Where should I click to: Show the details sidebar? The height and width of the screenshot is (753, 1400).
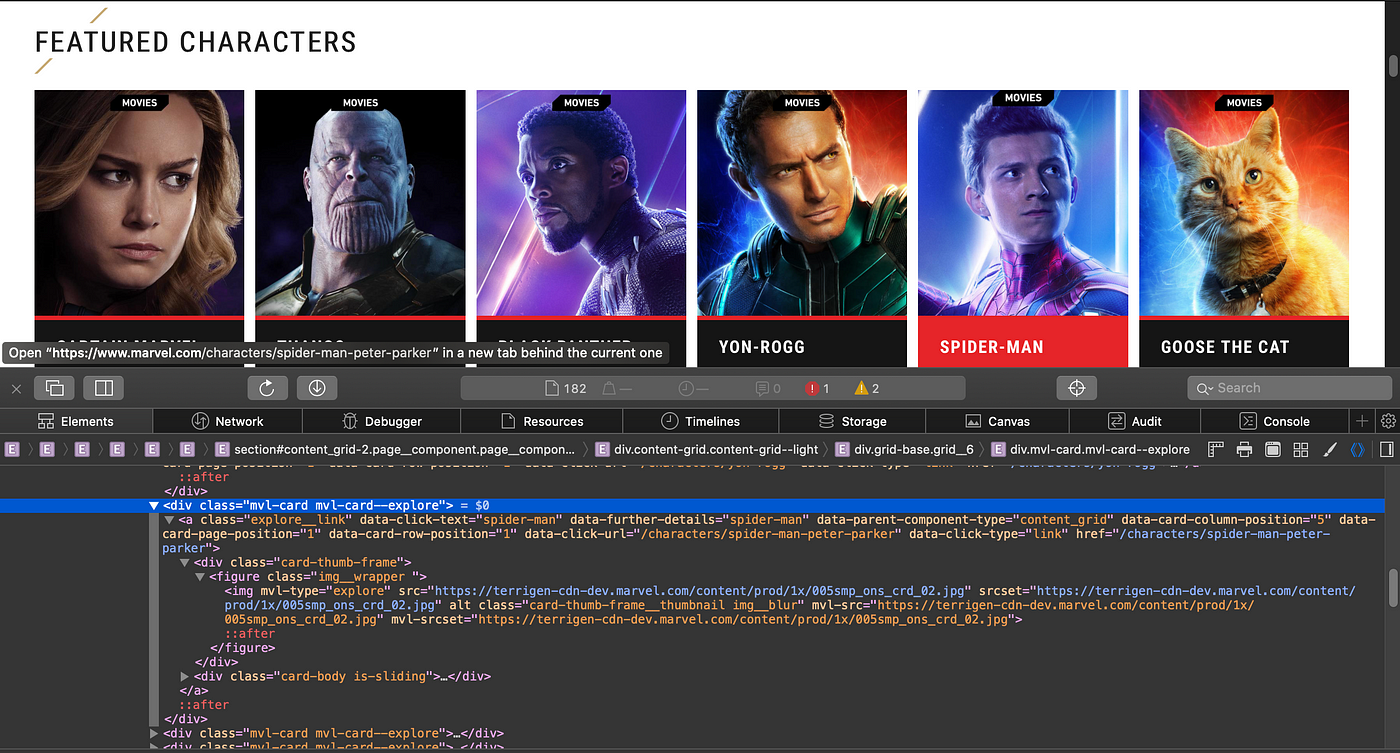coord(1387,450)
